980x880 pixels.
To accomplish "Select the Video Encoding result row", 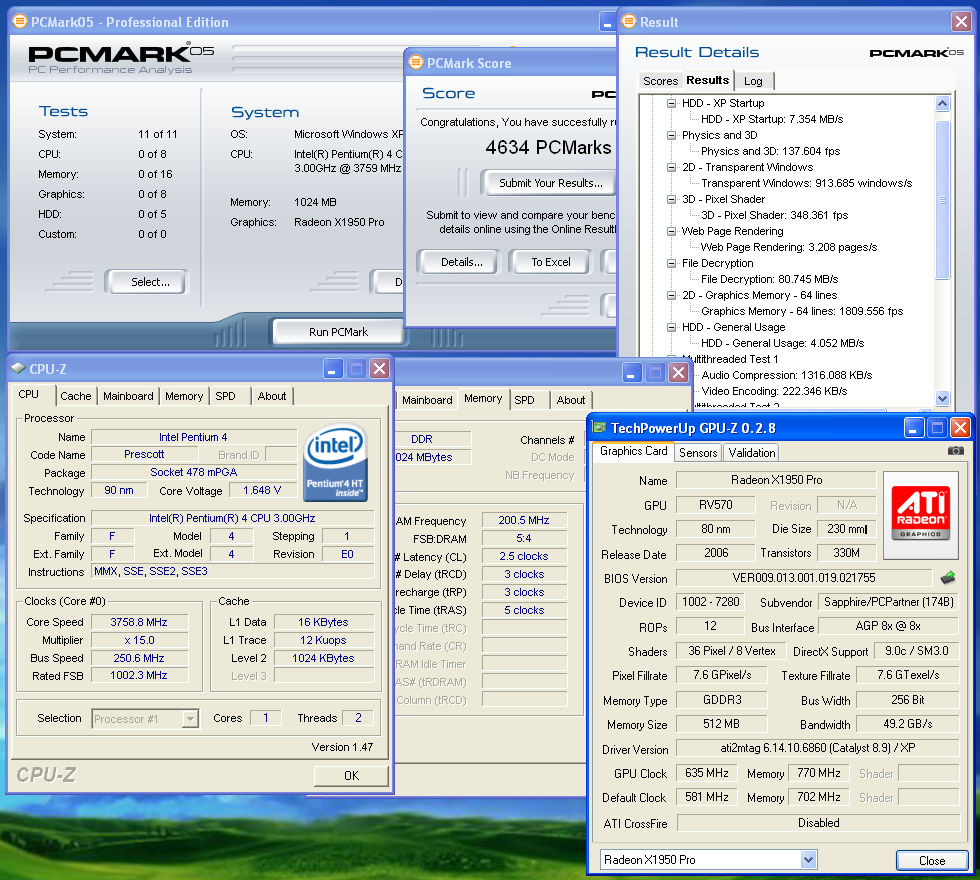I will 774,391.
